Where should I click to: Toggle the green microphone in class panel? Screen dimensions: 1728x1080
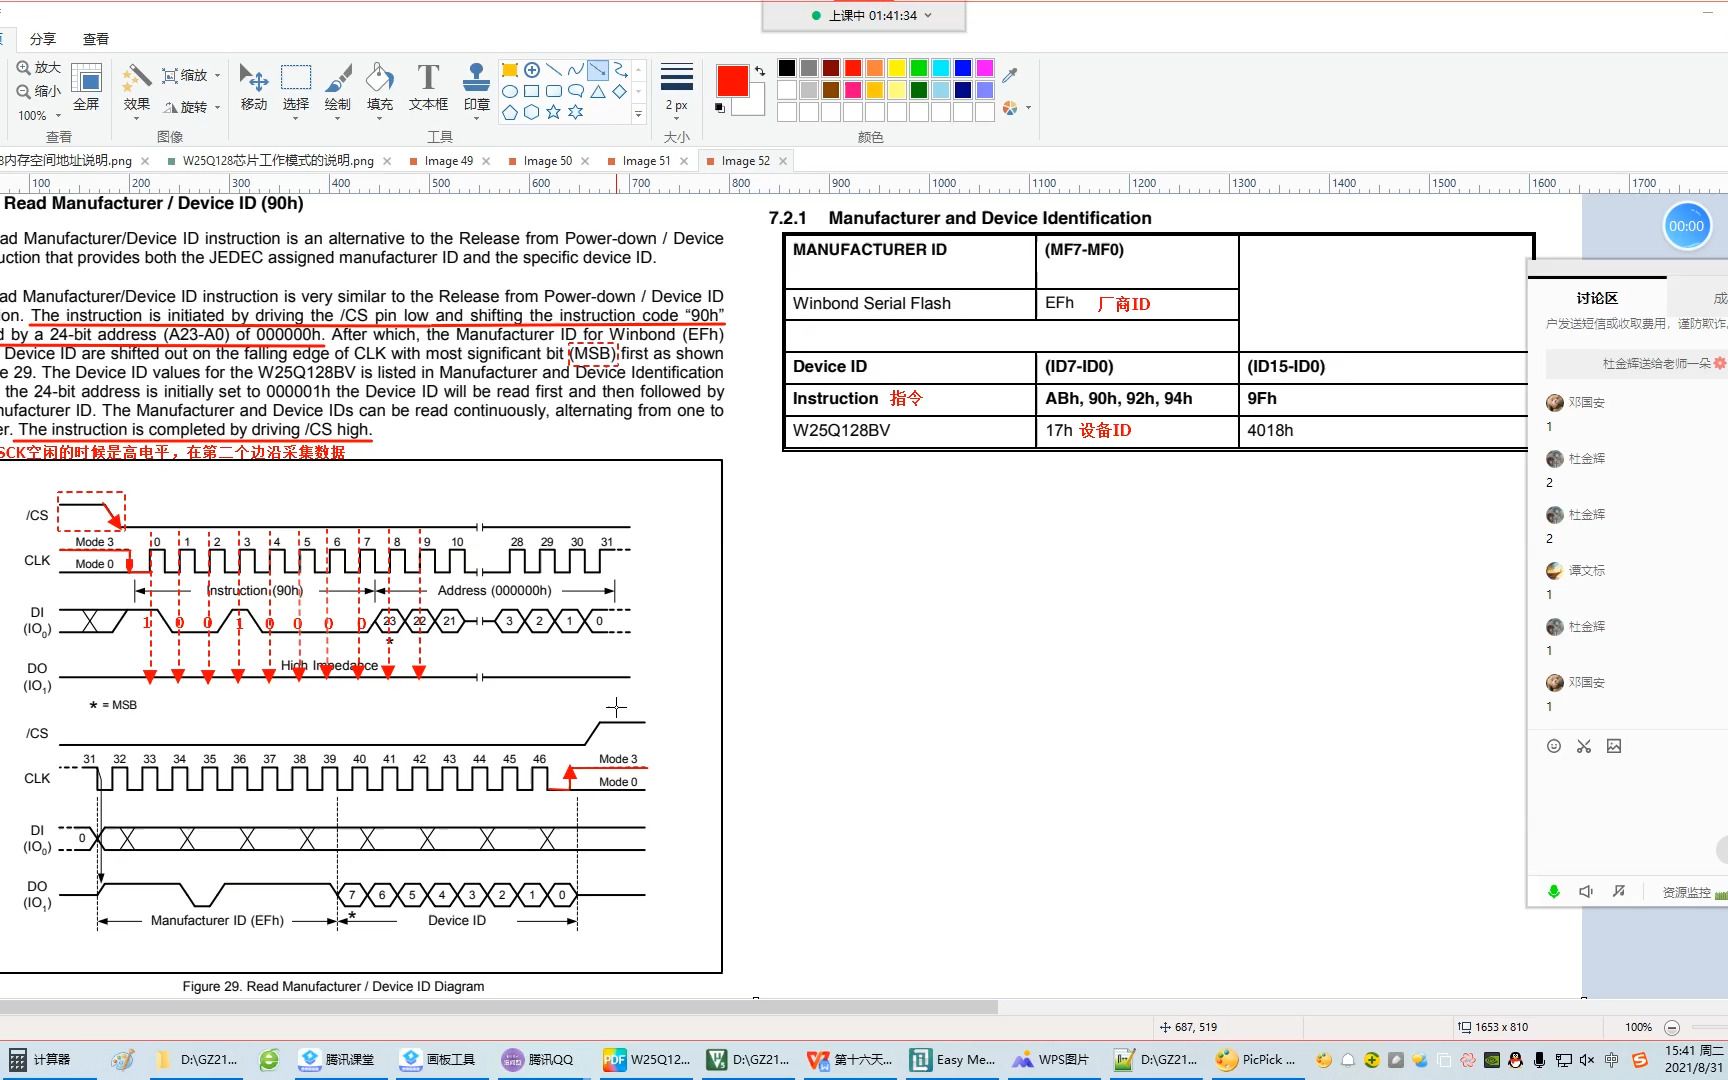pos(1554,891)
